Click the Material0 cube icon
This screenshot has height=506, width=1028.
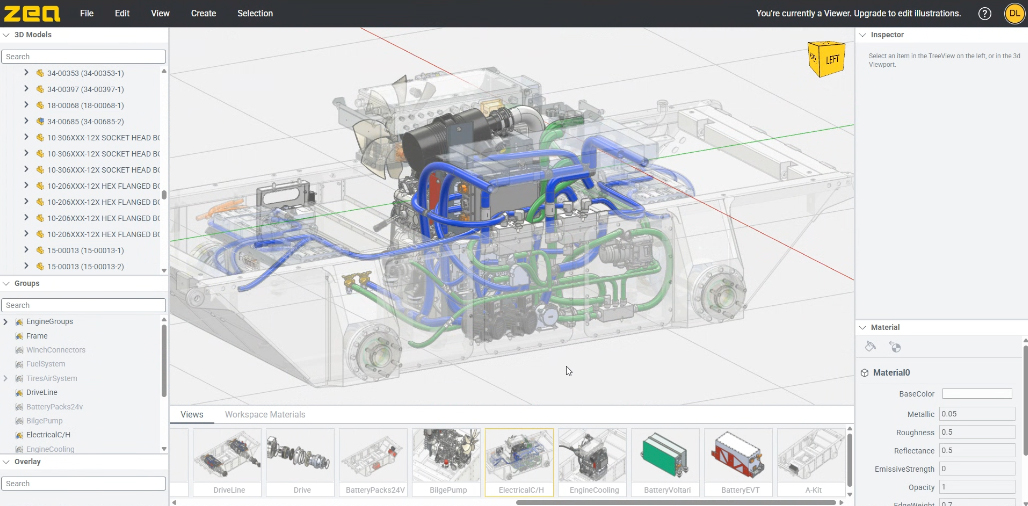tap(865, 373)
